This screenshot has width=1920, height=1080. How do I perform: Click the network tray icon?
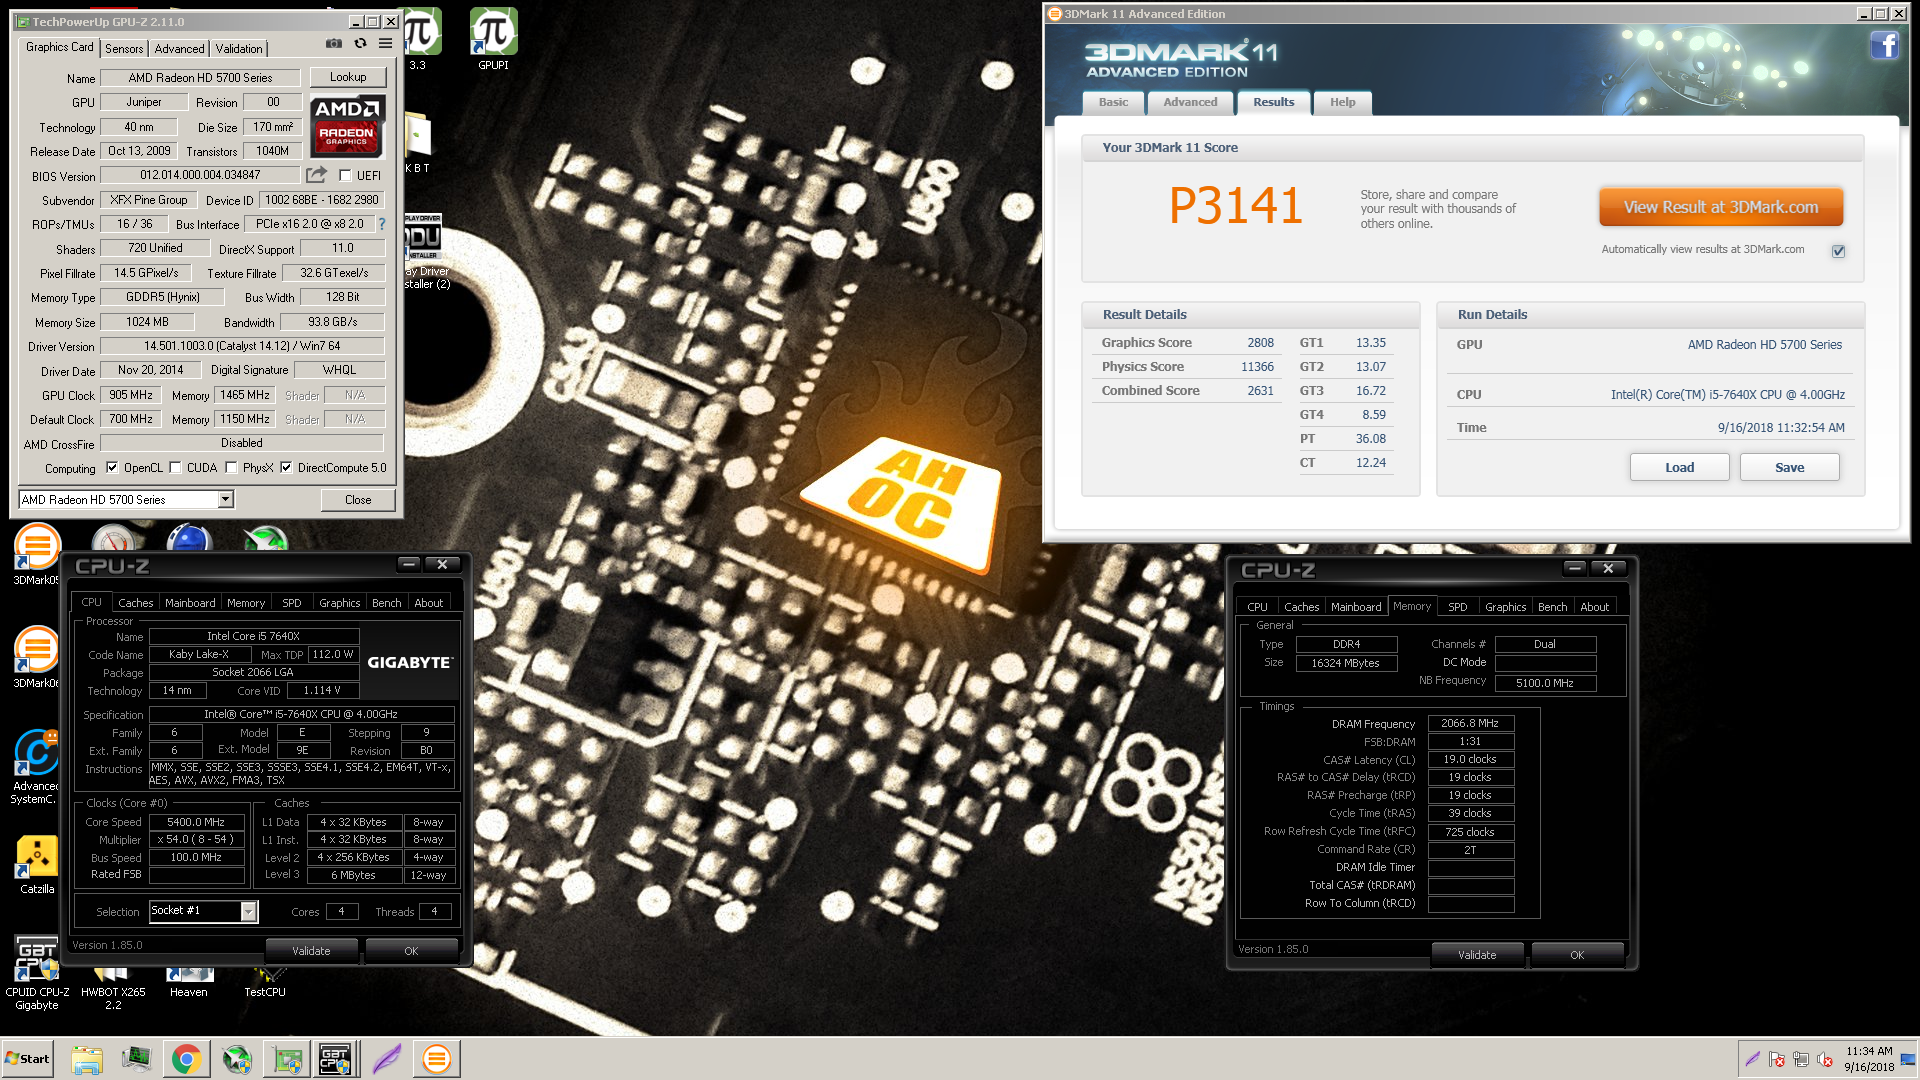click(x=1801, y=1059)
